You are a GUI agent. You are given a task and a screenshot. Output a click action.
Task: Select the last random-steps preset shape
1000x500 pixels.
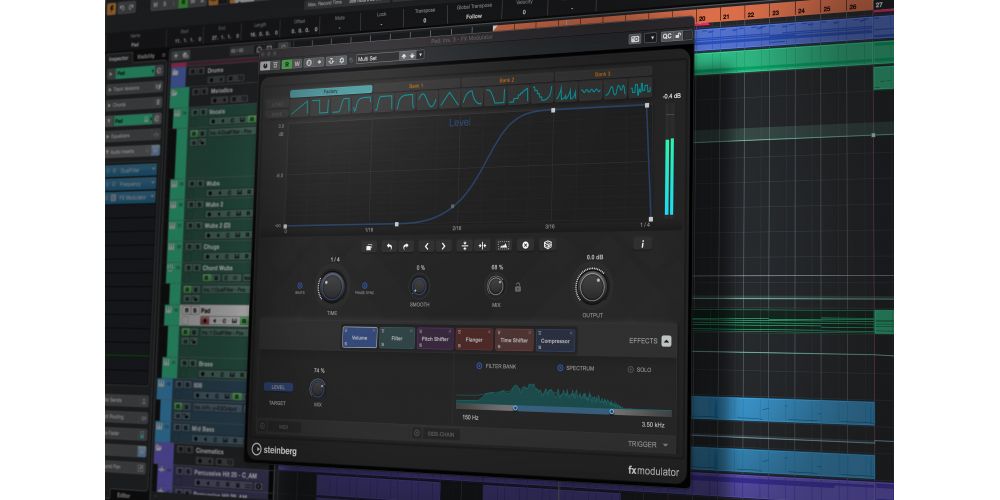click(640, 88)
